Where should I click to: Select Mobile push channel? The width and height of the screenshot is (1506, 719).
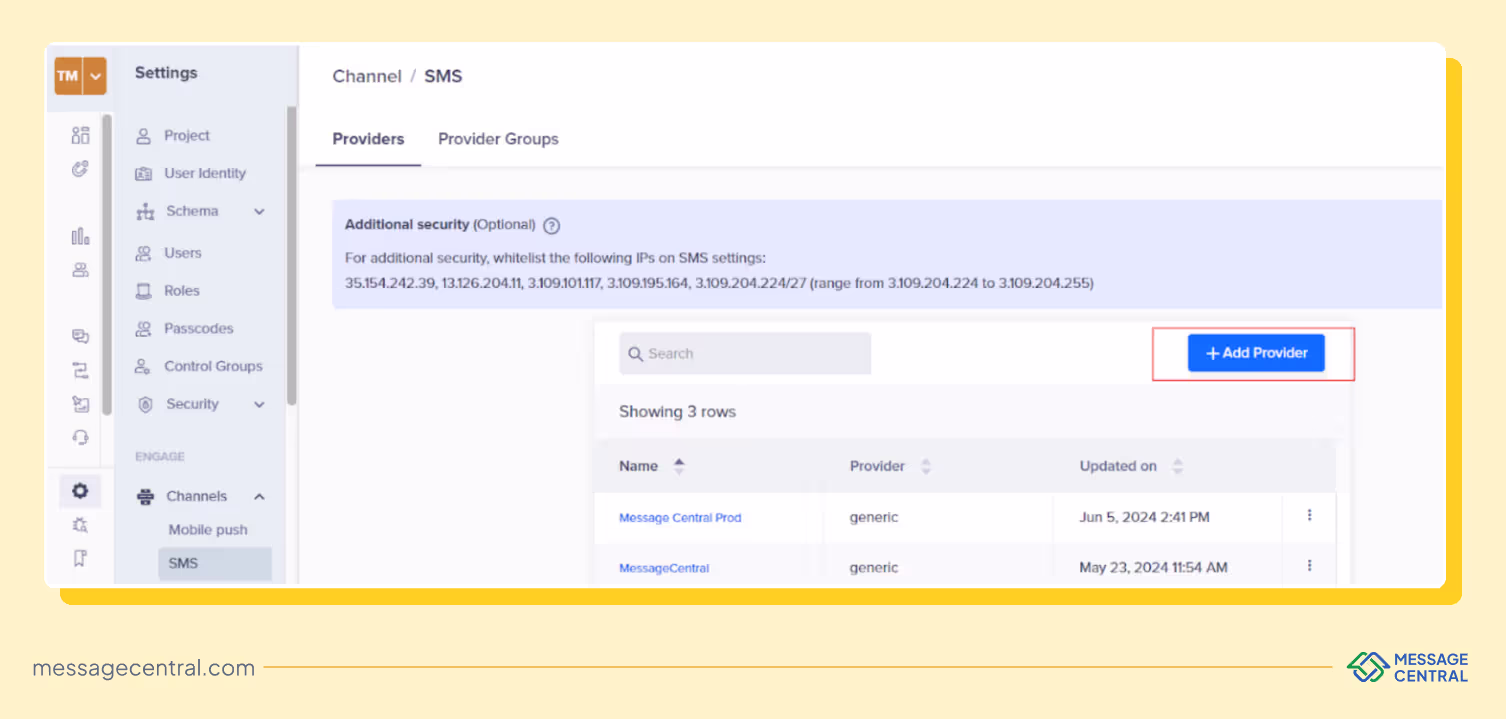[x=208, y=530]
